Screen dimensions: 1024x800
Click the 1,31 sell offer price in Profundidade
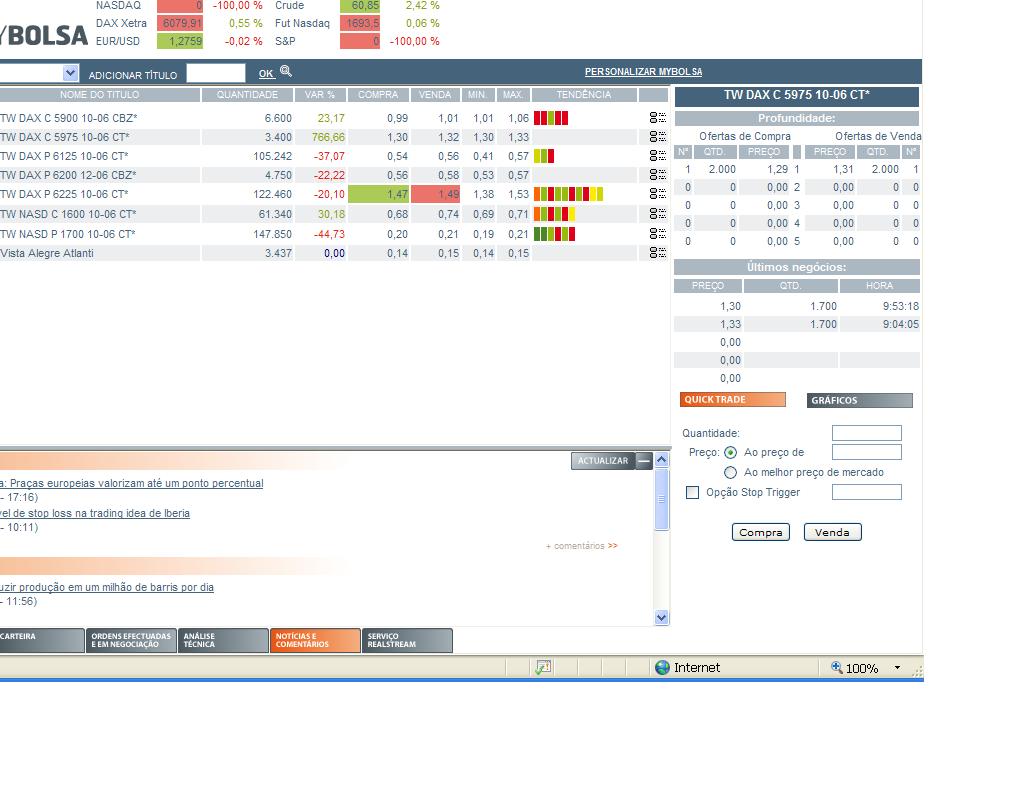(843, 169)
